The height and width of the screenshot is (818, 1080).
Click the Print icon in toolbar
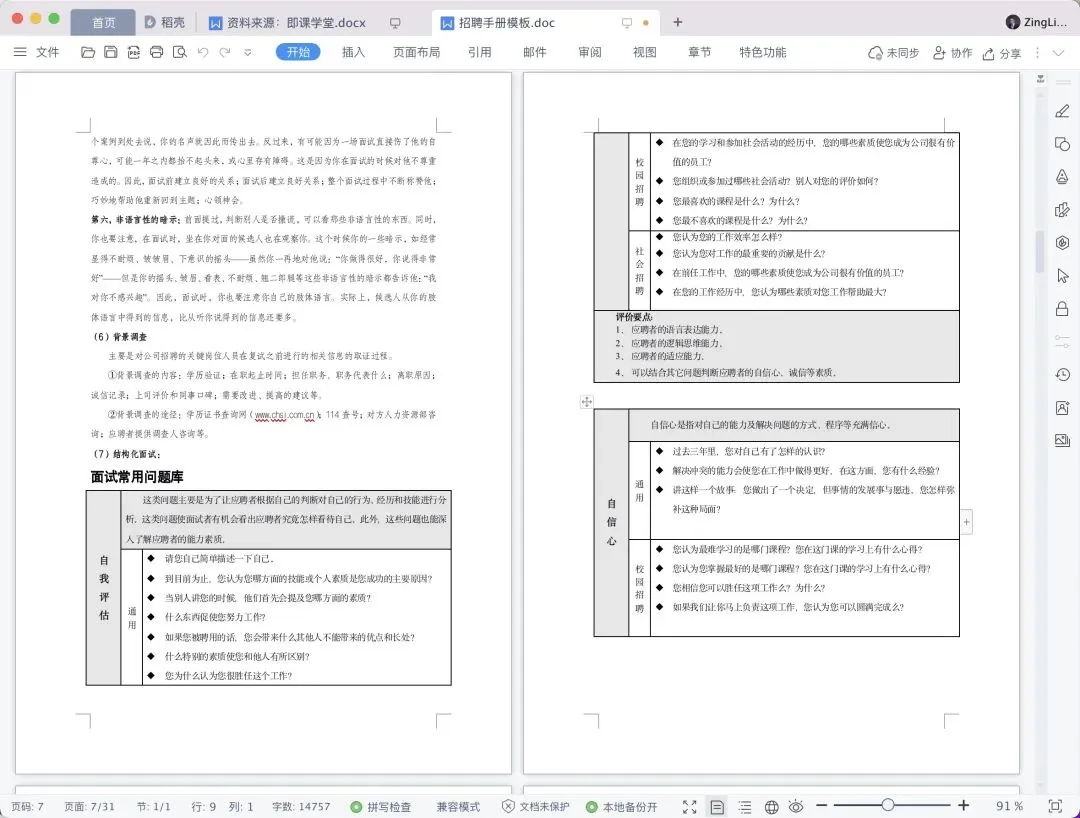(x=156, y=52)
